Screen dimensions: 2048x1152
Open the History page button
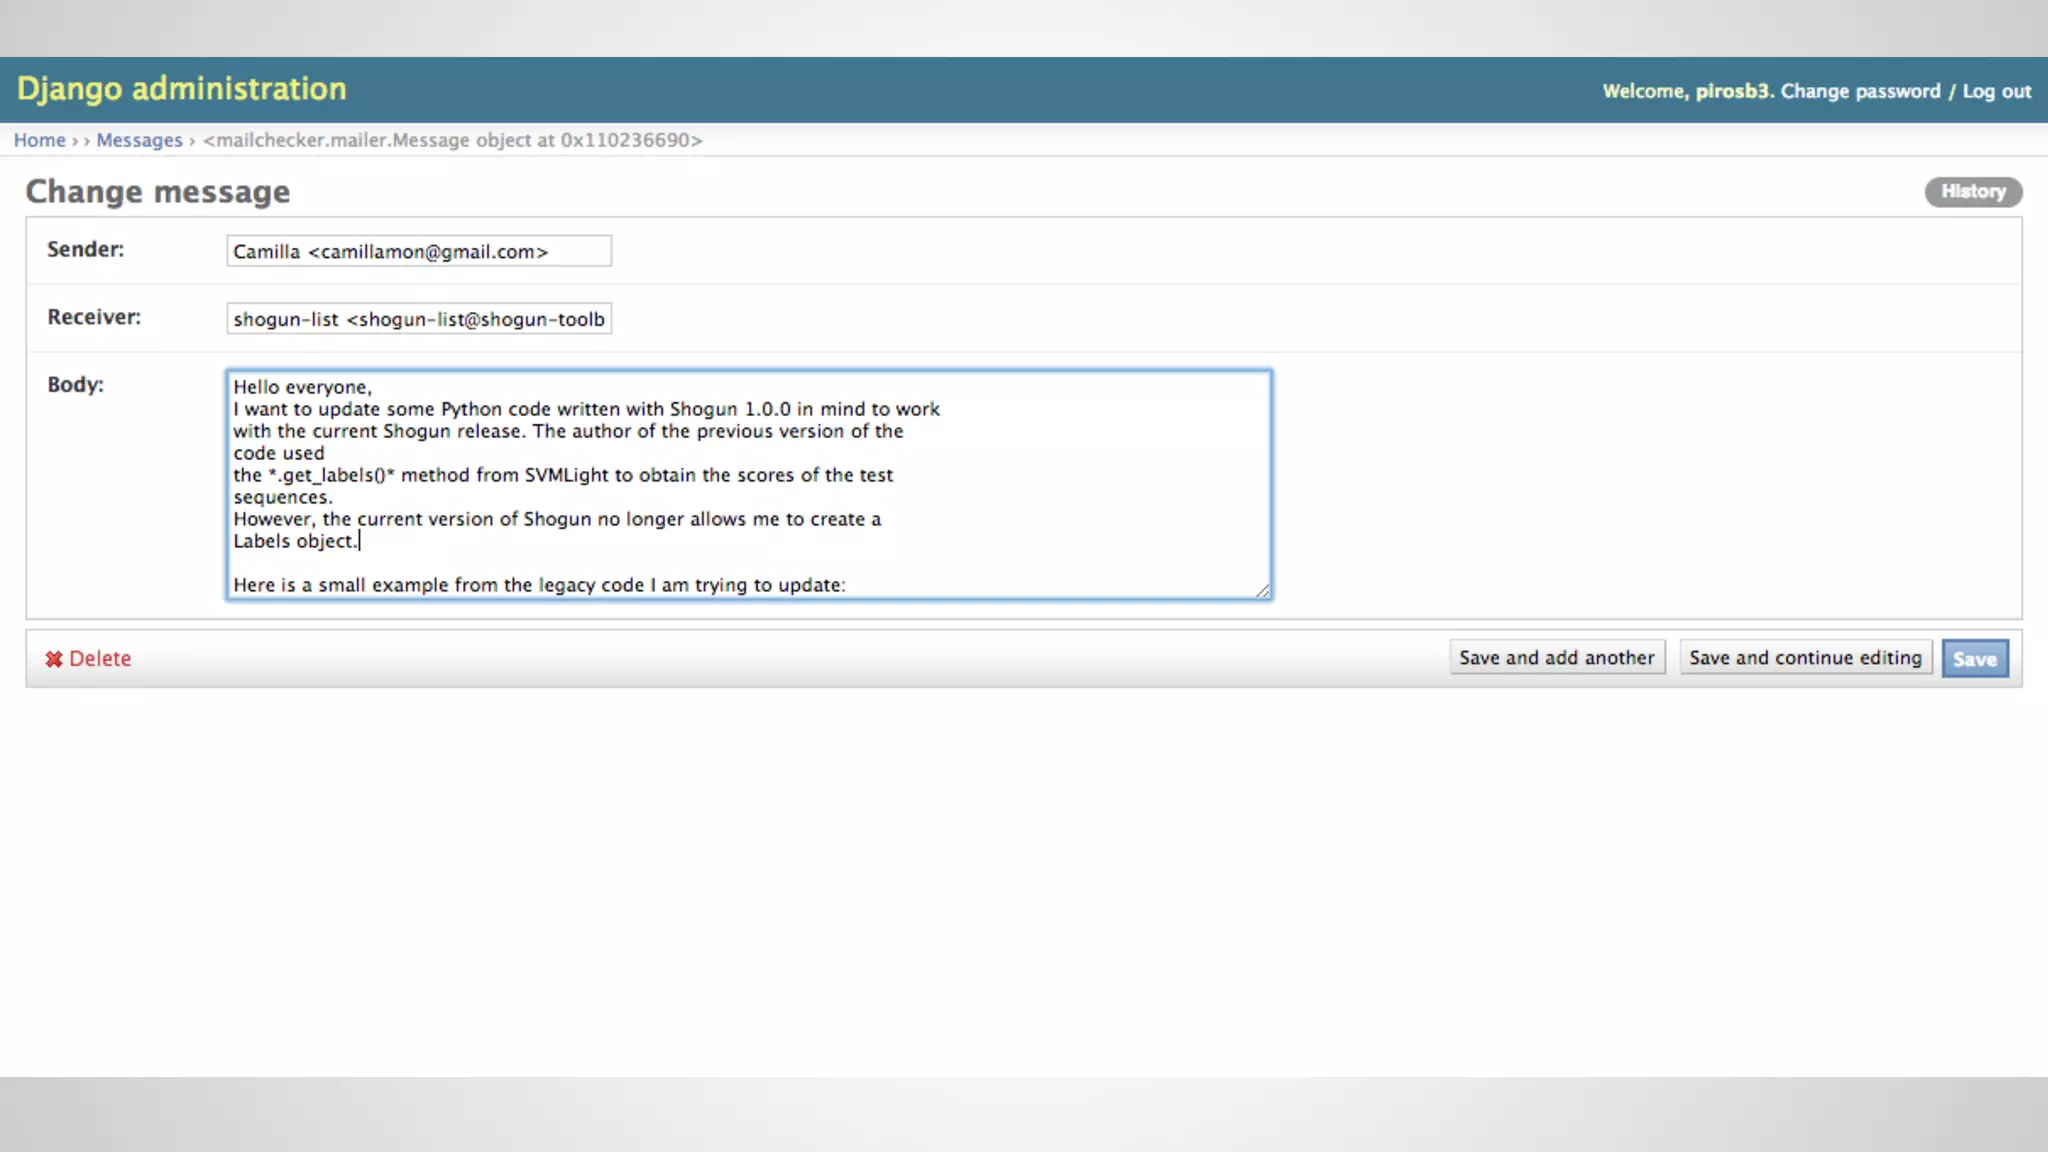point(1972,192)
